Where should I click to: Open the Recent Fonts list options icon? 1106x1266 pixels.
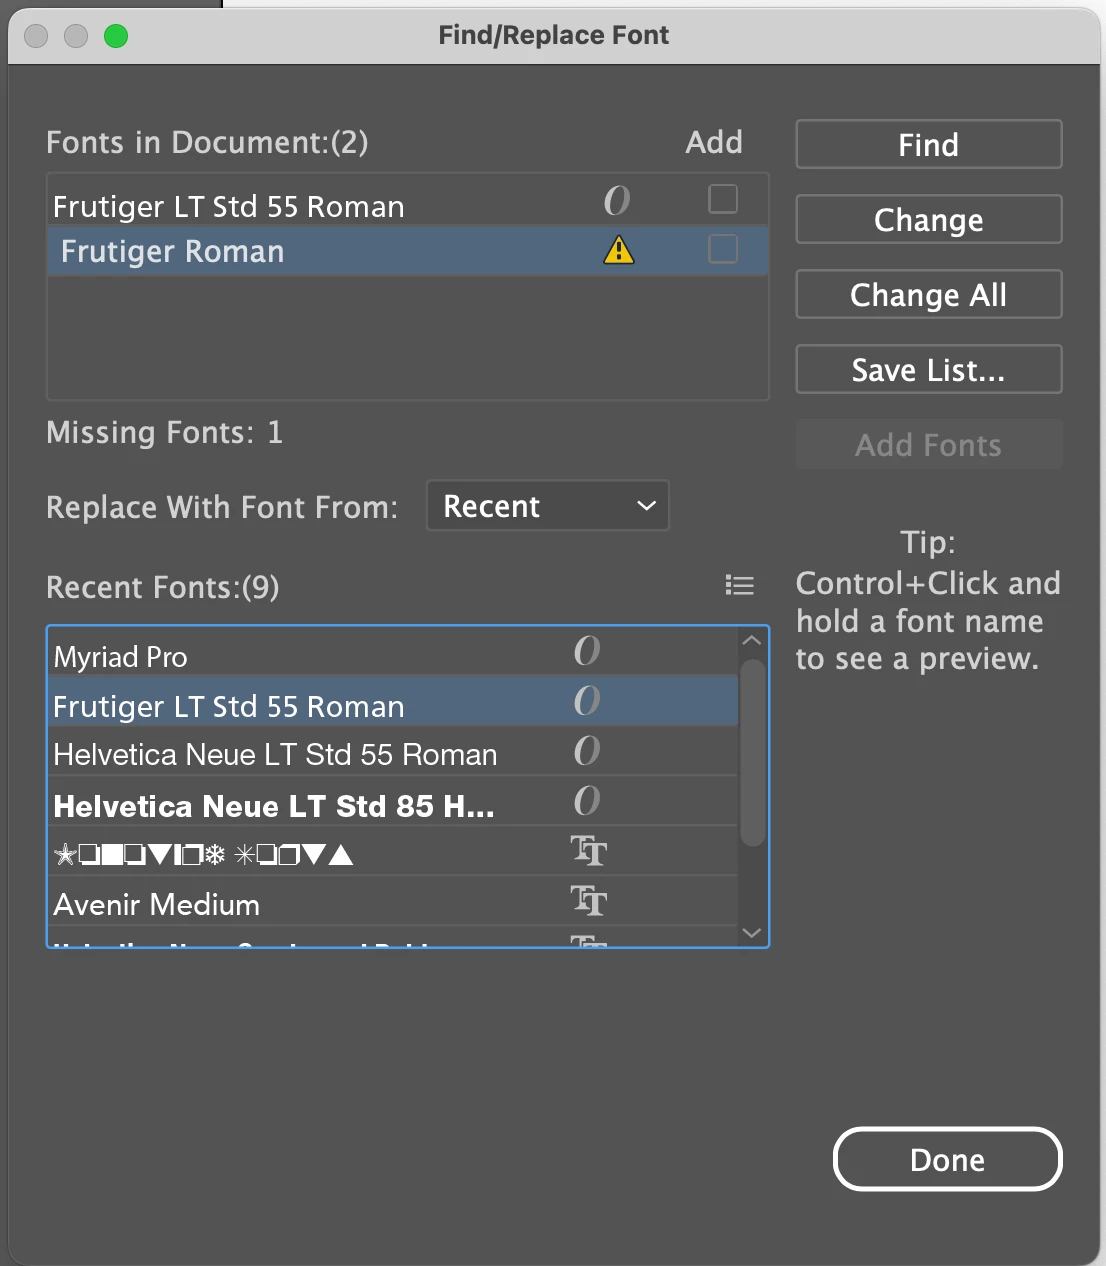(x=739, y=586)
